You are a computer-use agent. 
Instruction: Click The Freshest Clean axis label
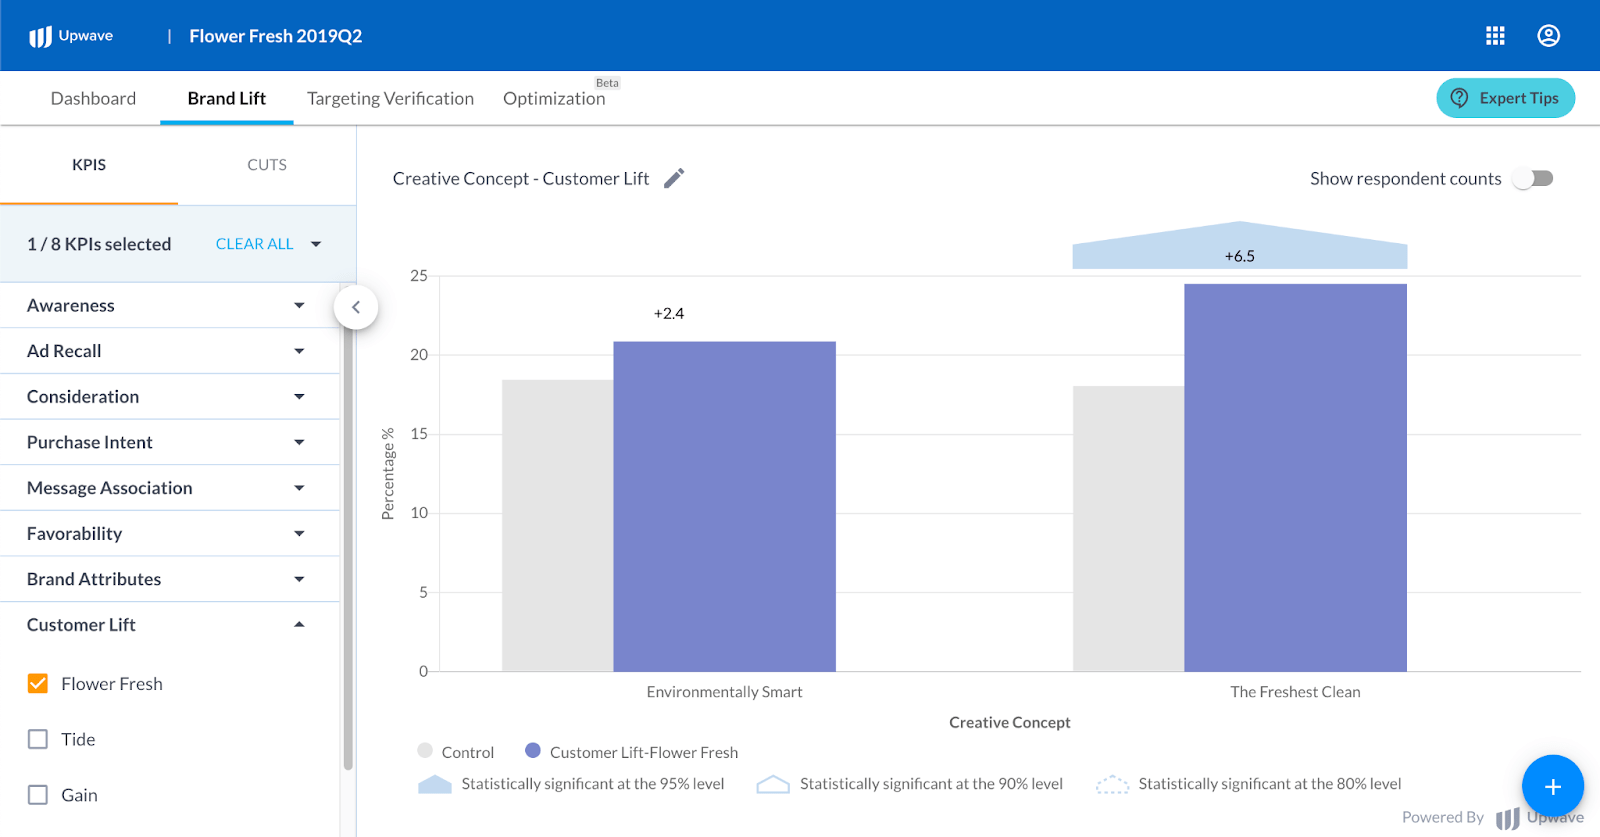pyautogui.click(x=1295, y=692)
